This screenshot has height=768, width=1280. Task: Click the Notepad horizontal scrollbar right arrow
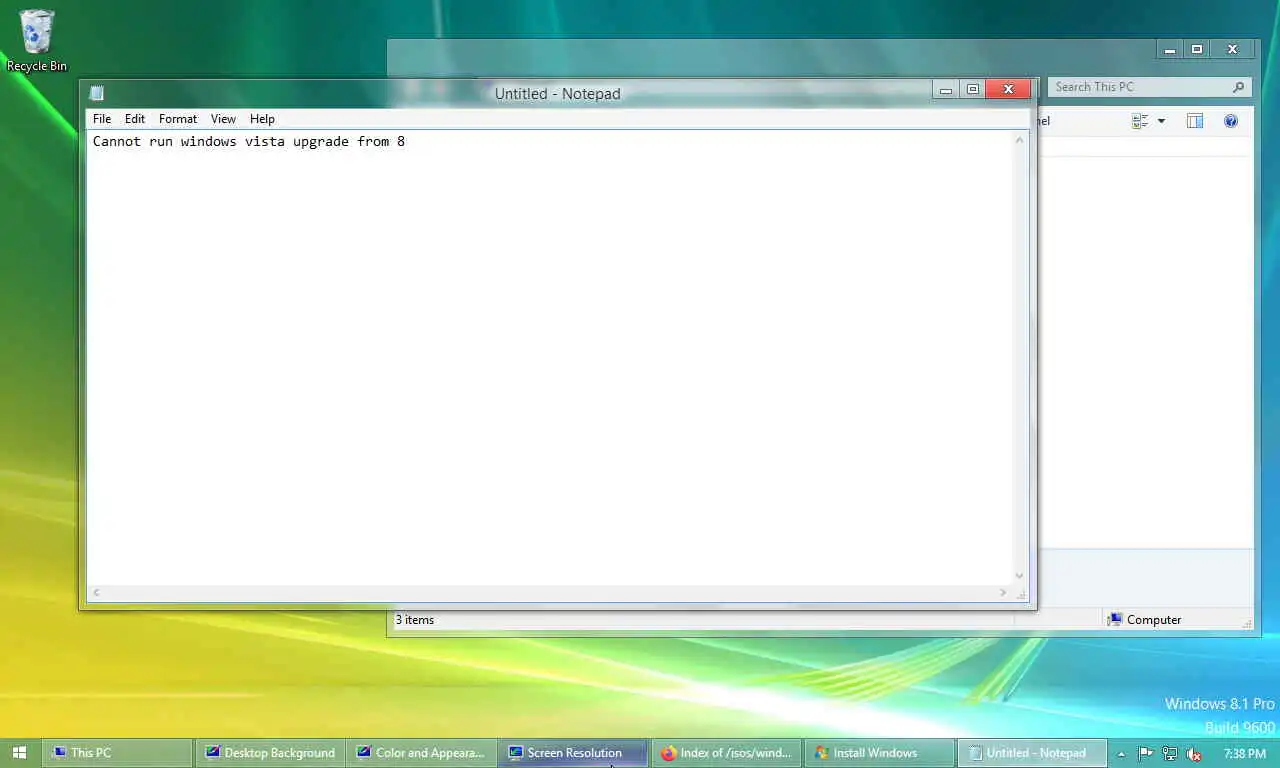pyautogui.click(x=1003, y=593)
